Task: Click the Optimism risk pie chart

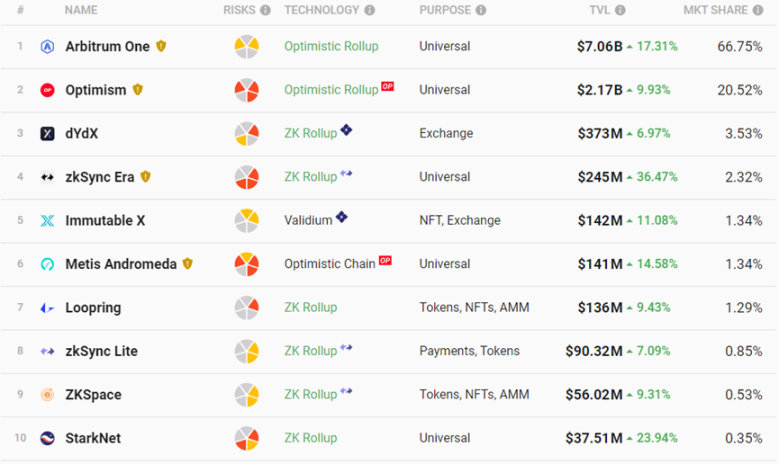Action: pos(247,90)
